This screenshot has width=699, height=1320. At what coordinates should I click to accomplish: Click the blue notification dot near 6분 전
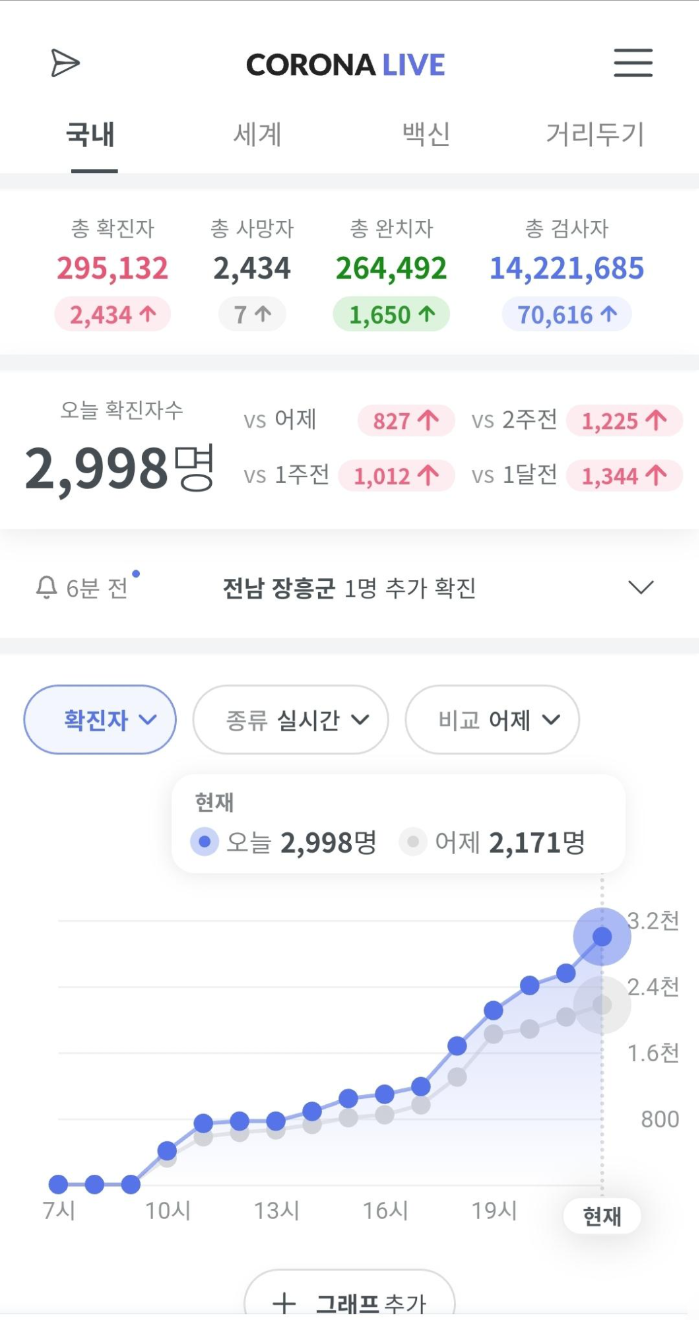[136, 572]
